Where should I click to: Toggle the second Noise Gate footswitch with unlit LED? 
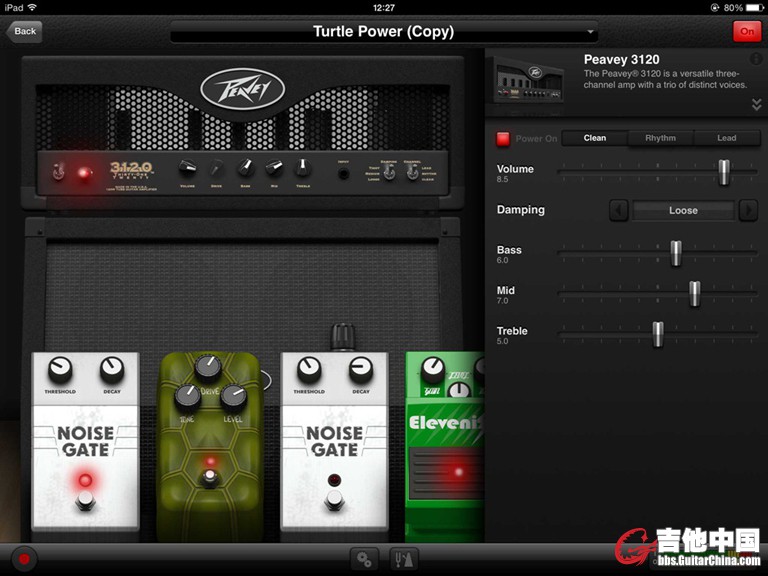pyautogui.click(x=335, y=500)
